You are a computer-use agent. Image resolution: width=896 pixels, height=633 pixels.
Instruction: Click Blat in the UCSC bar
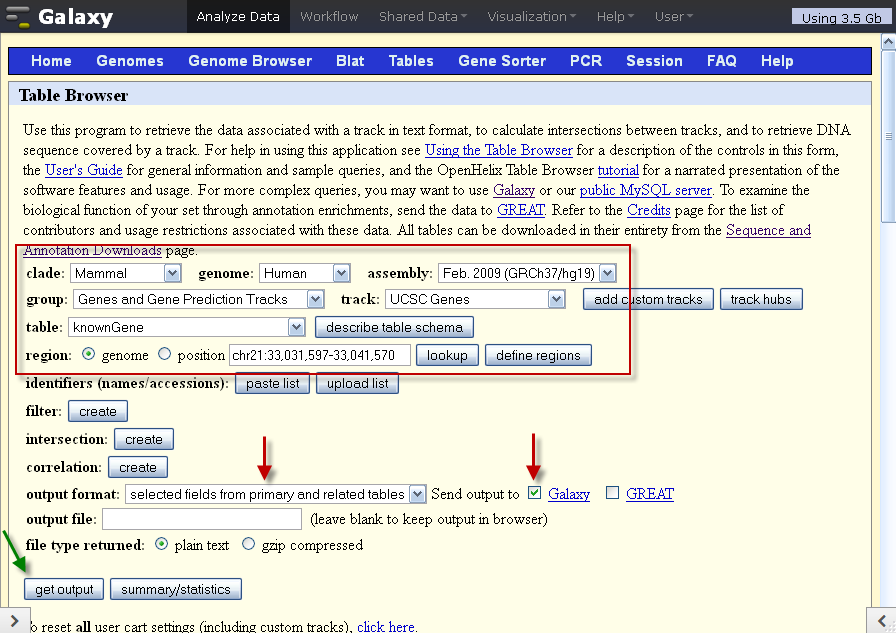coord(350,61)
